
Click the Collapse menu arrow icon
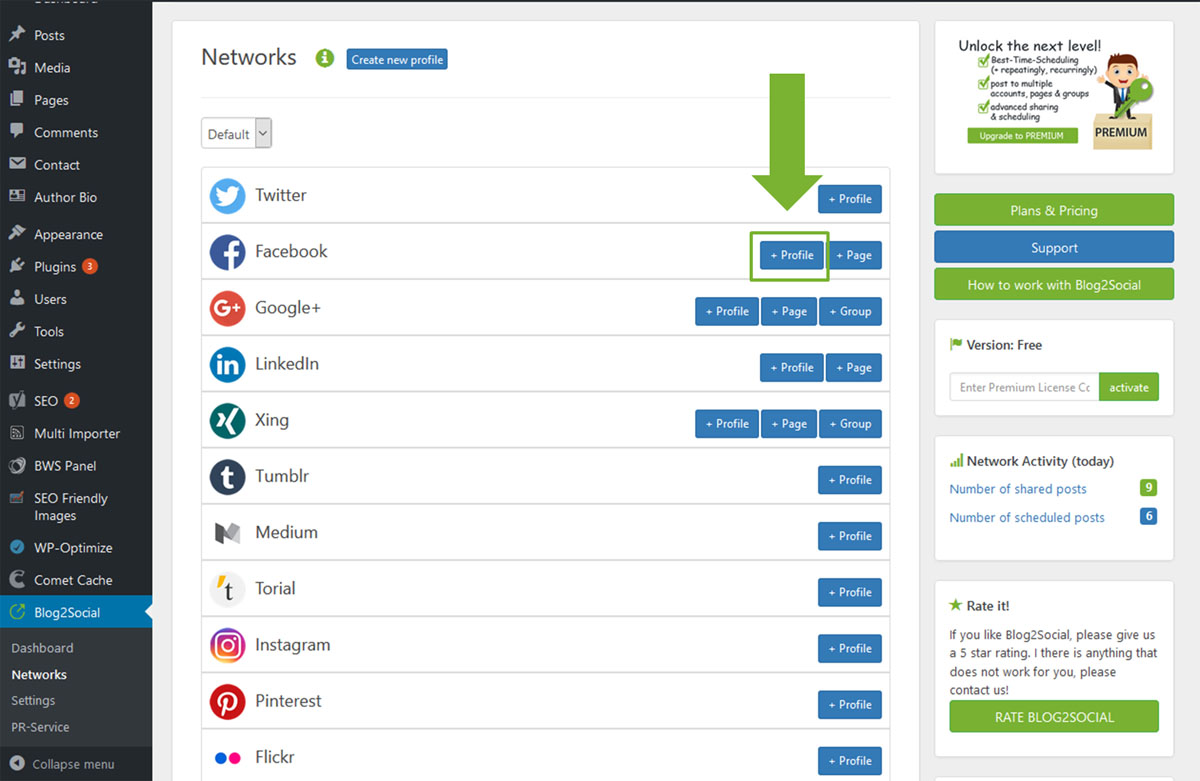coord(17,764)
